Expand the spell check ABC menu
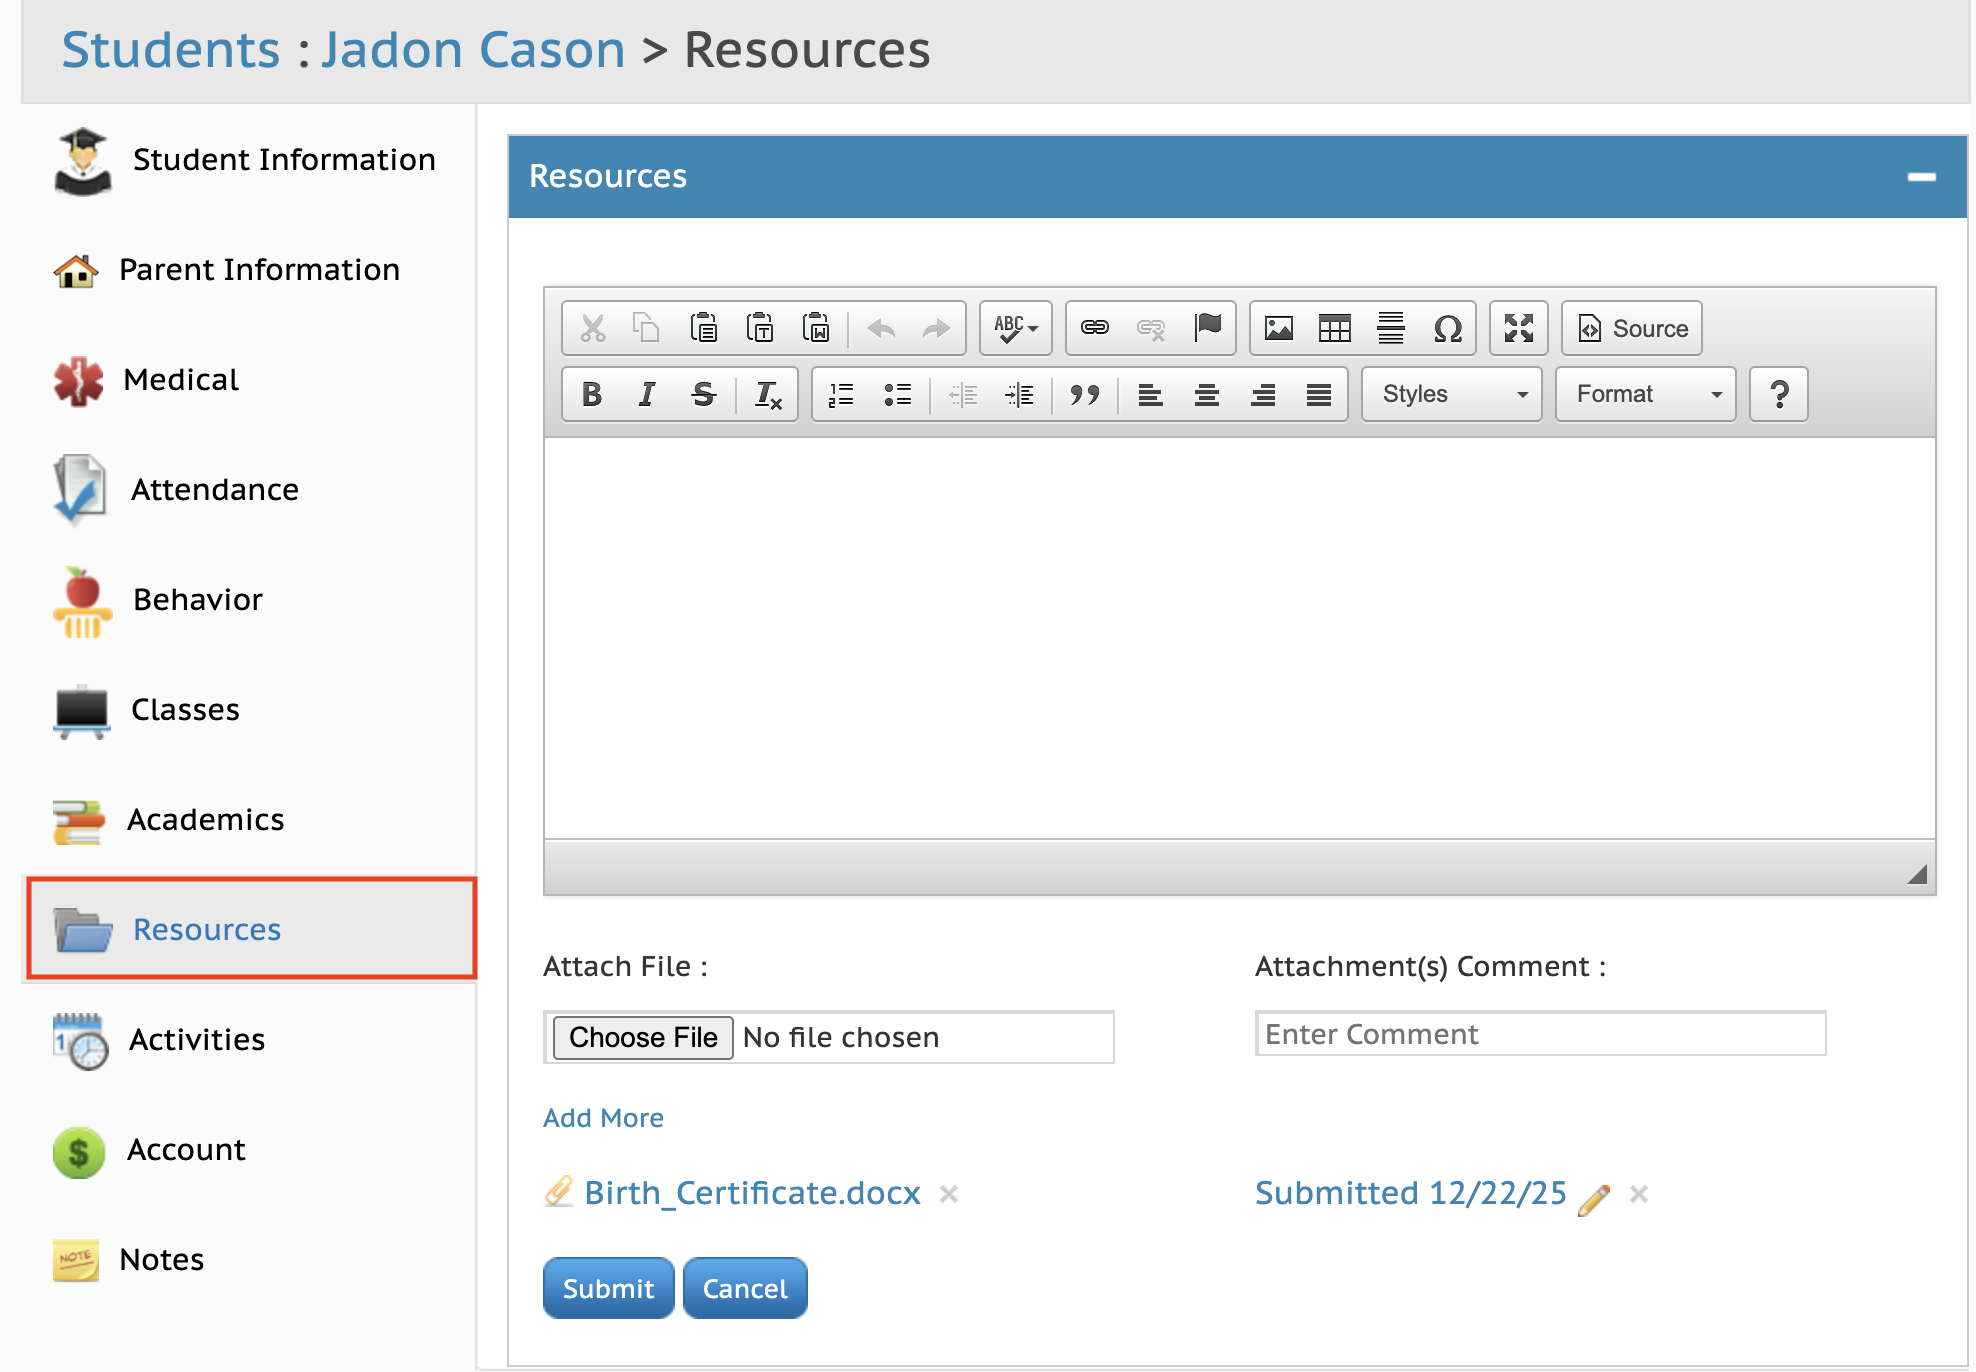 click(1016, 328)
